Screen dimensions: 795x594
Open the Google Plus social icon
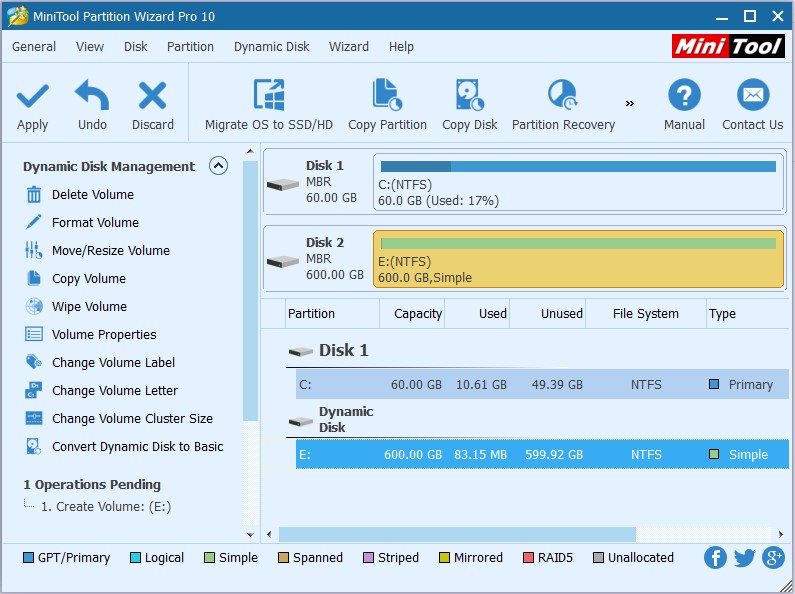tap(774, 558)
